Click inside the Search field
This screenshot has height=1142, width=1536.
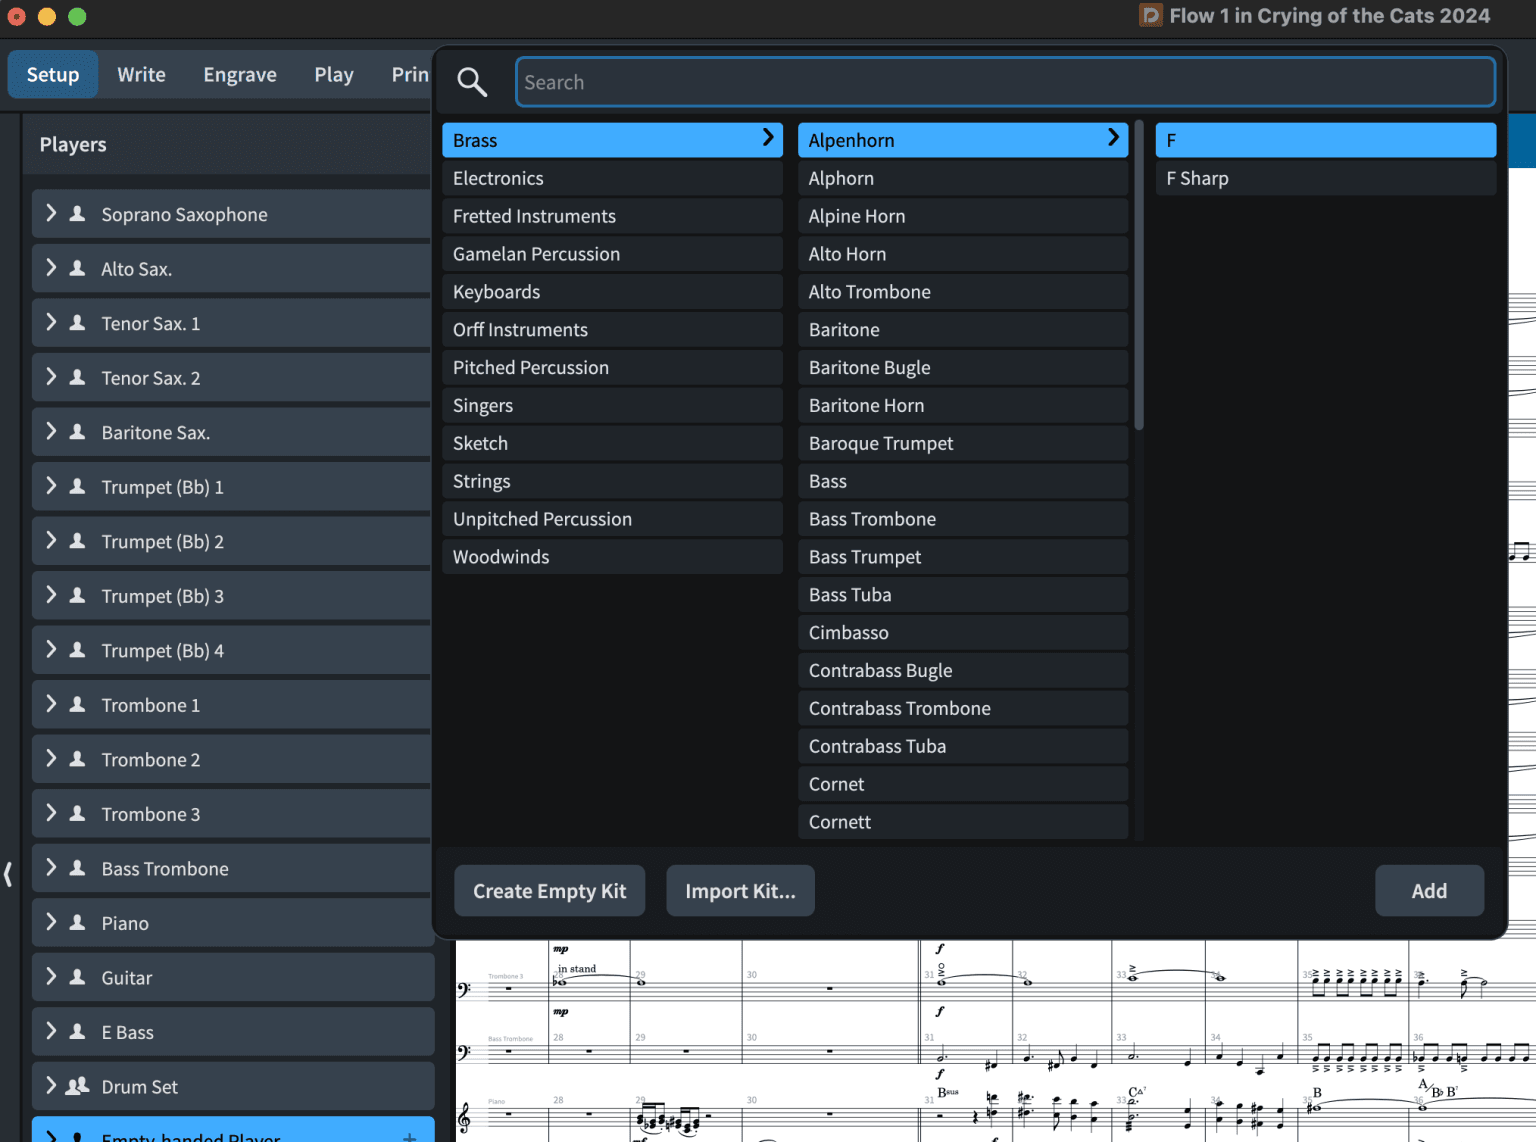(x=1000, y=82)
